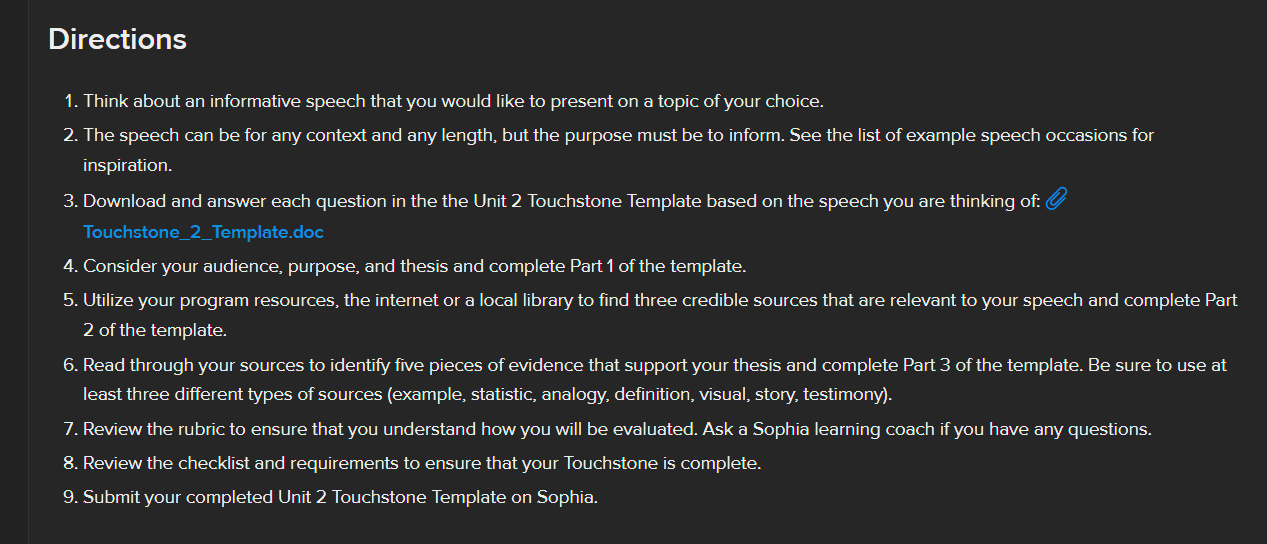This screenshot has width=1267, height=544.
Task: Click step 8 Review the checklist line
Action: click(x=422, y=464)
